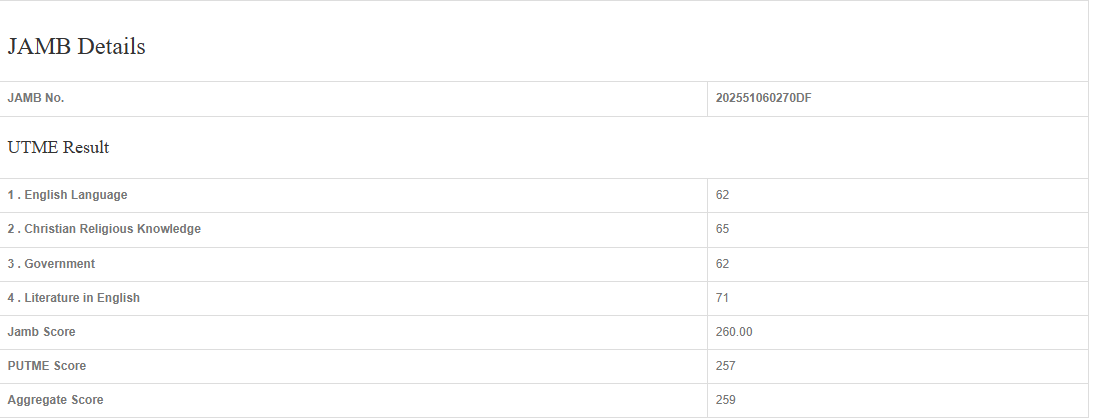Click the English Language score 62
Image resolution: width=1095 pixels, height=420 pixels.
723,195
